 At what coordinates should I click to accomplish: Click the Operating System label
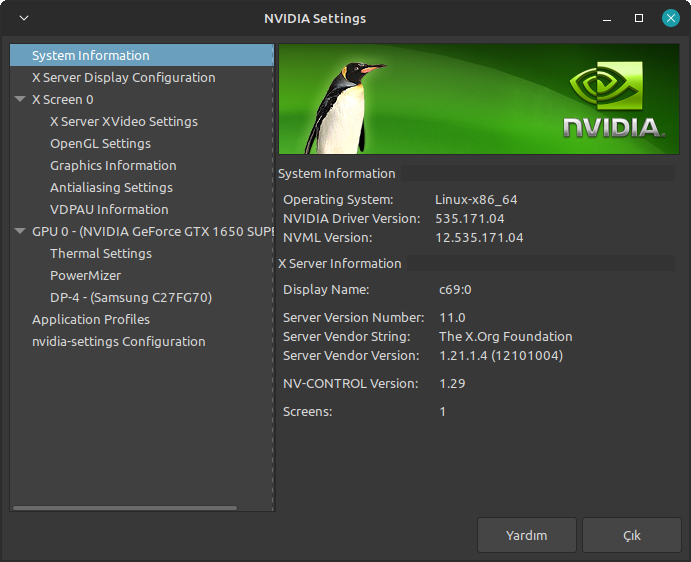(x=338, y=200)
